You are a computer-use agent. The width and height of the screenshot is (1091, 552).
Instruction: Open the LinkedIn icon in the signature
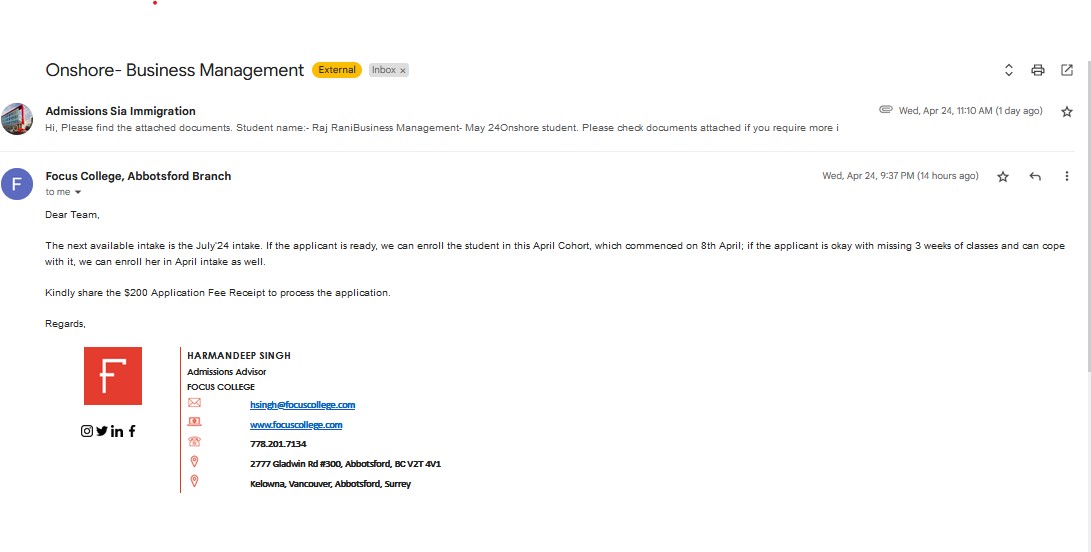[117, 431]
